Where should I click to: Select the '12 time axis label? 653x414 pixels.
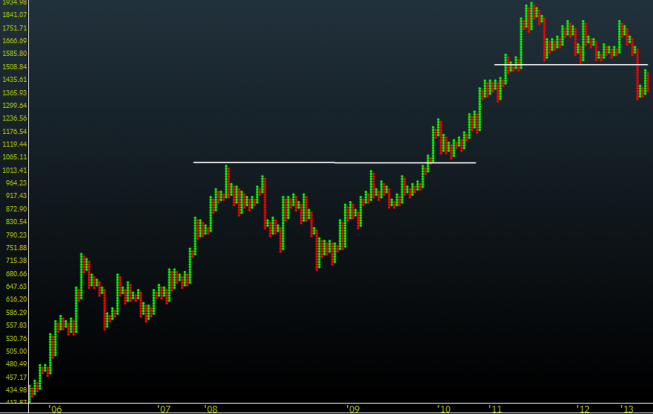[583, 409]
